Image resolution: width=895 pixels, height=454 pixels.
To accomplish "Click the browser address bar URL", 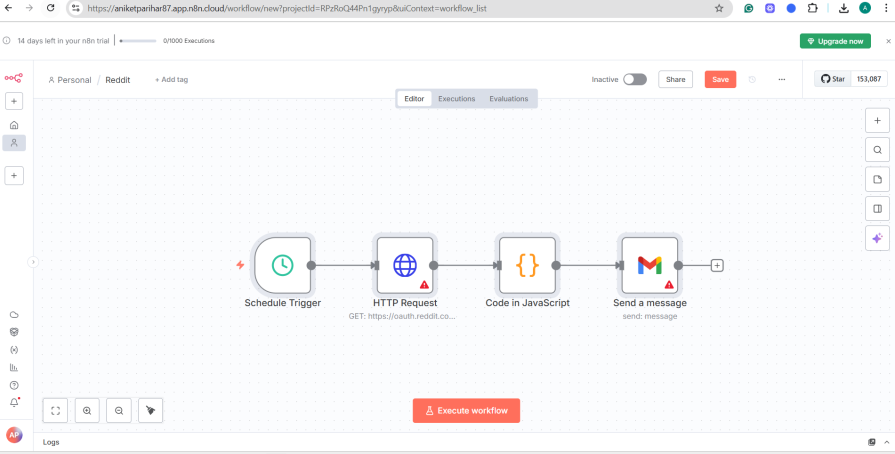I will click(x=287, y=9).
